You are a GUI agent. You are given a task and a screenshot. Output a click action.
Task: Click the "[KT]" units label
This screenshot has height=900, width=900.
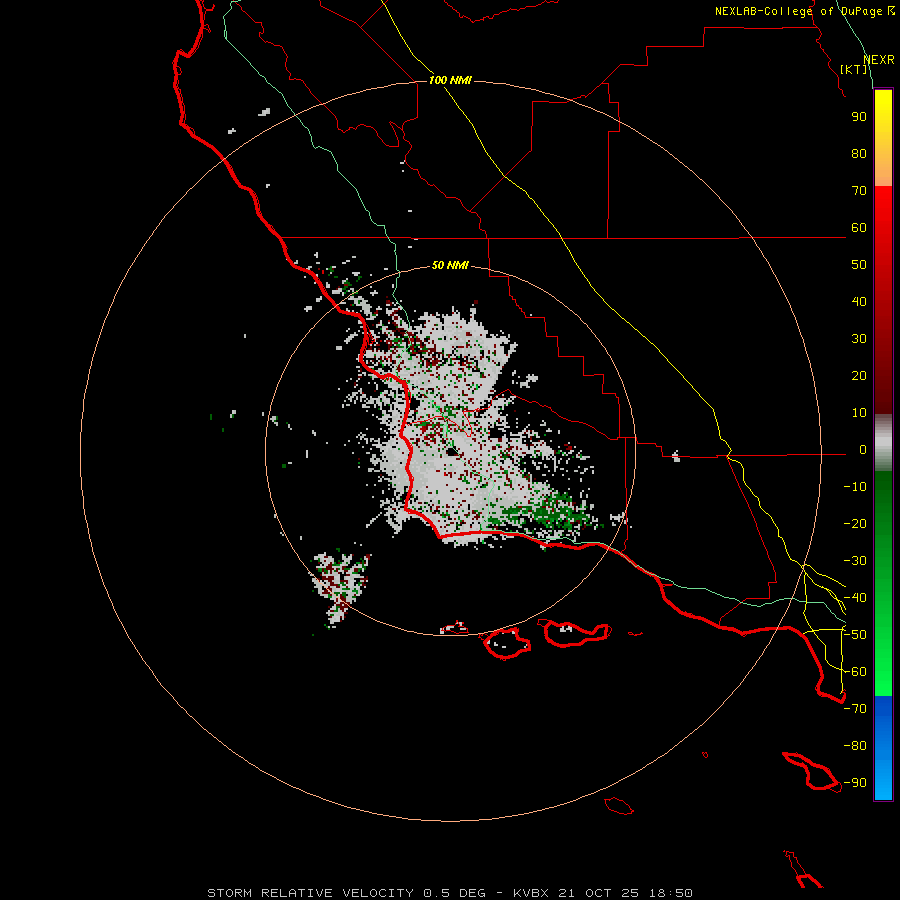point(854,69)
